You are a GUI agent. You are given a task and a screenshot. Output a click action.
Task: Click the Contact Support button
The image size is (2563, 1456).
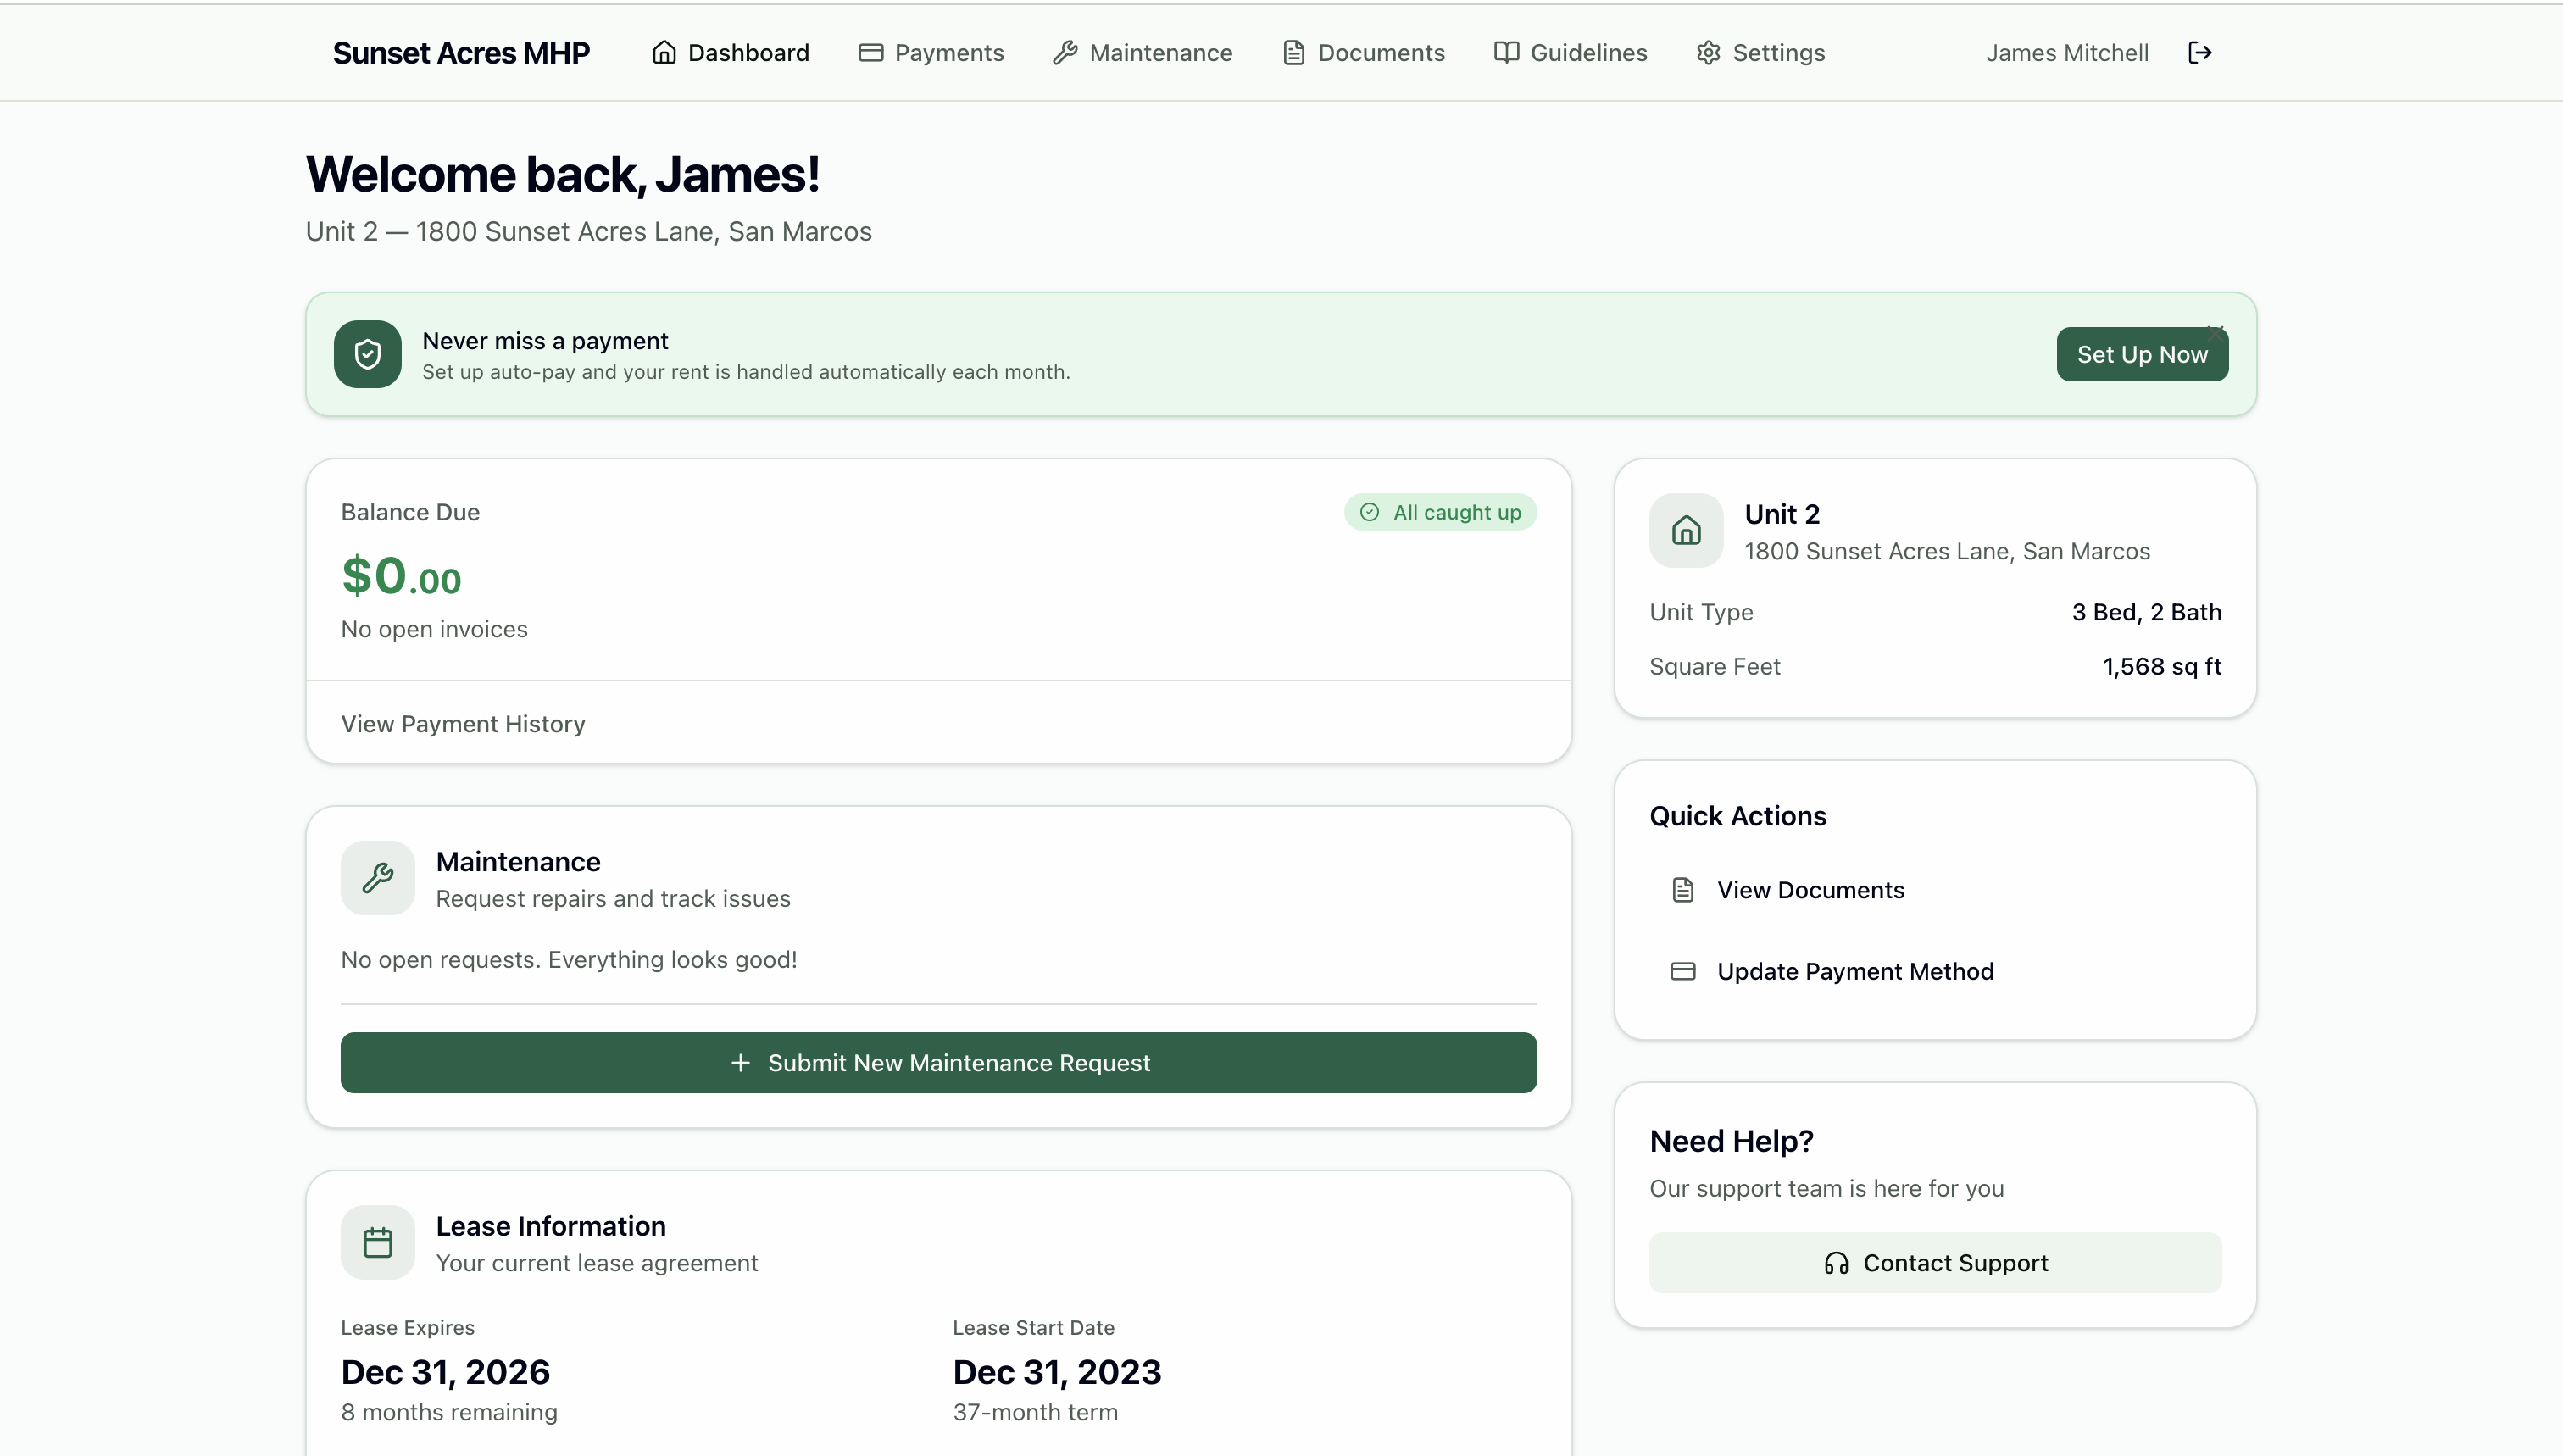click(x=1935, y=1263)
